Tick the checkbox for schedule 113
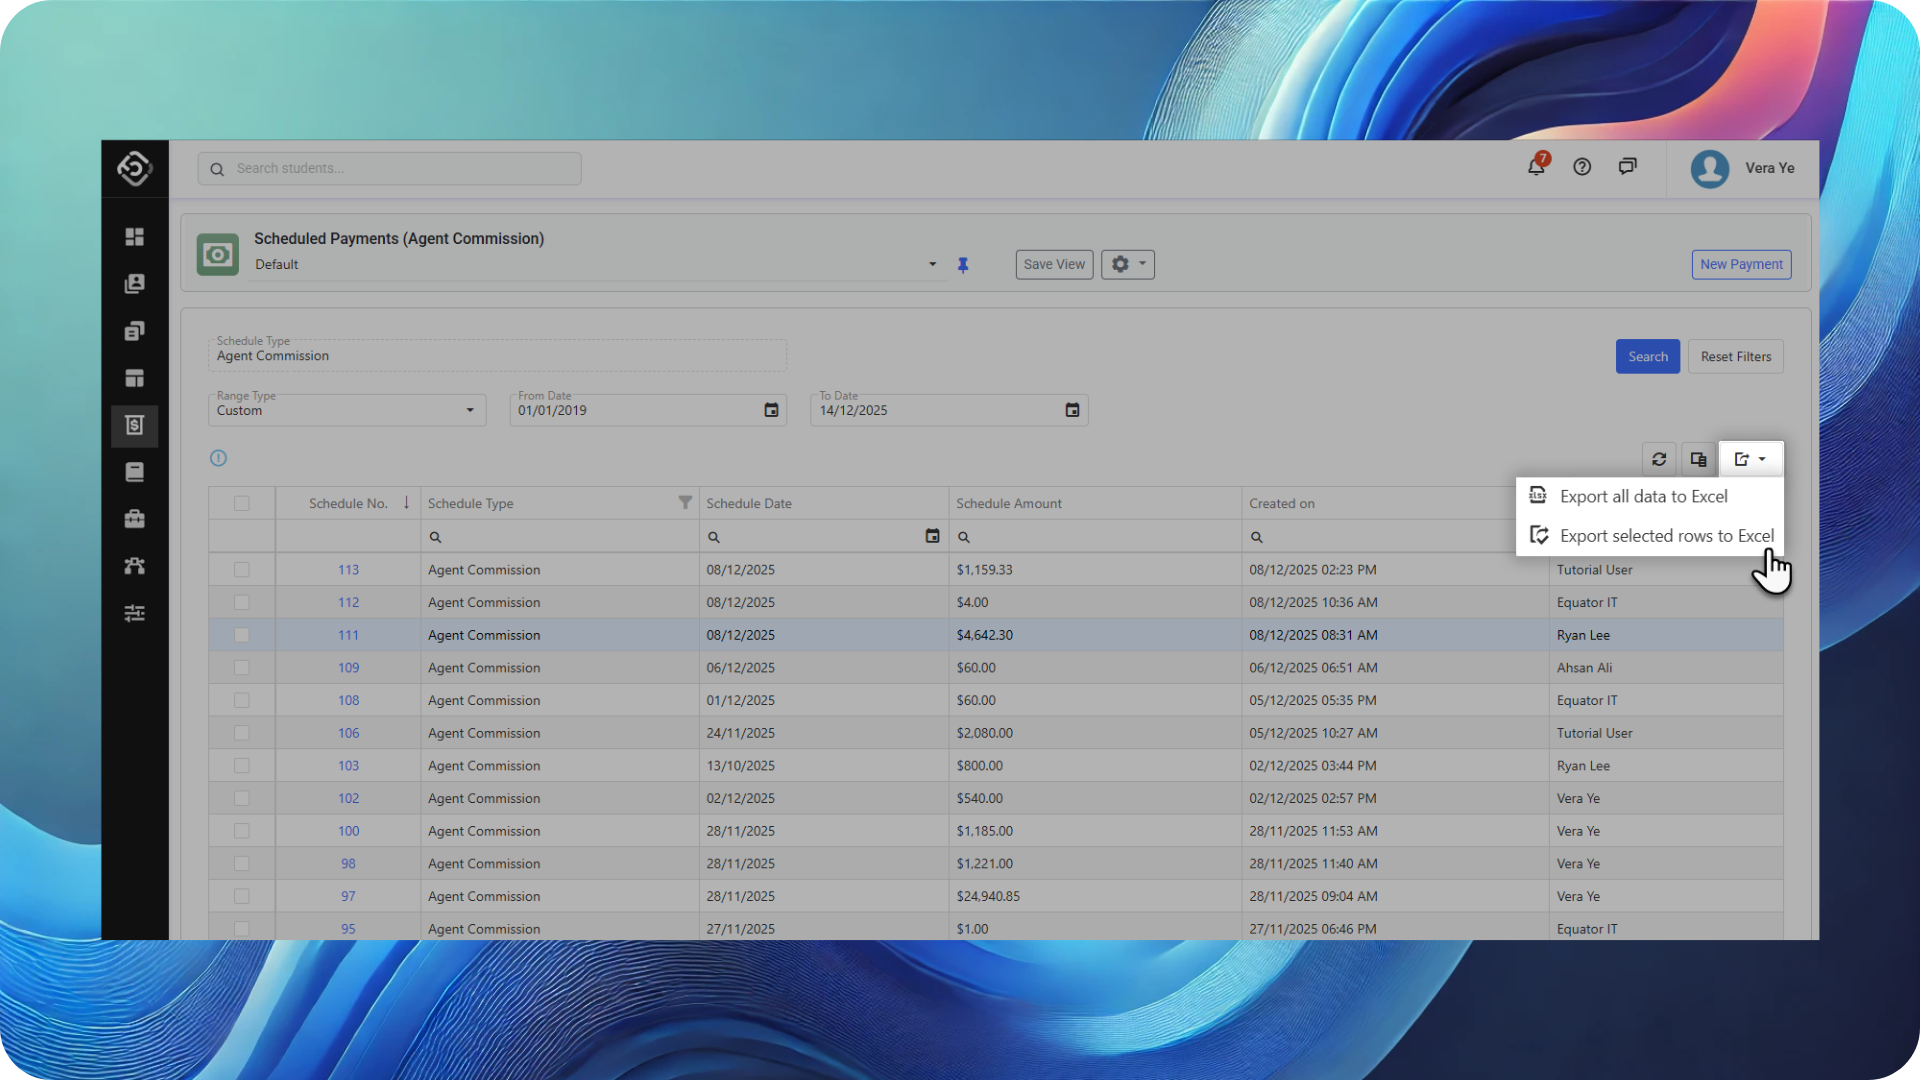The height and width of the screenshot is (1080, 1920). click(x=241, y=570)
